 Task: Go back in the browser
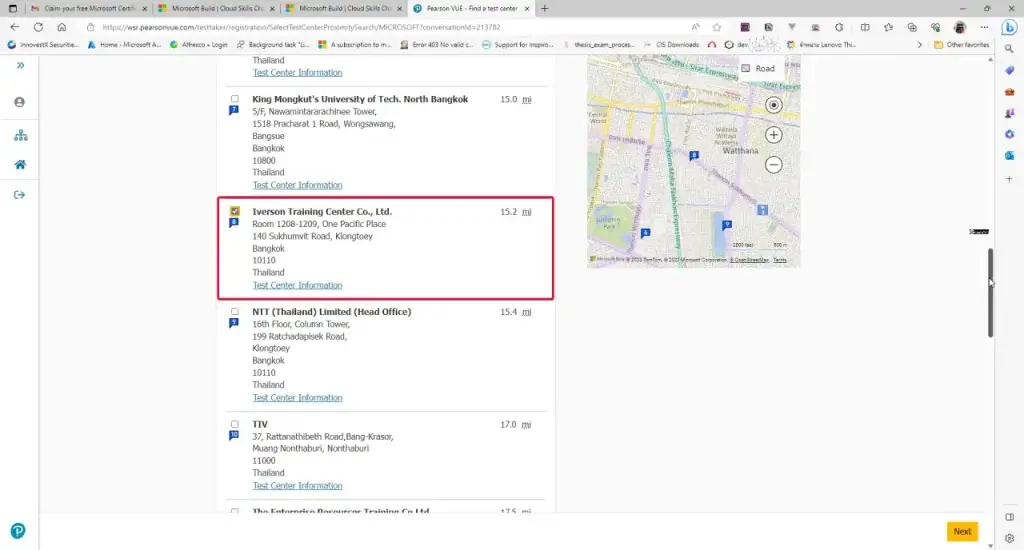coord(15,27)
